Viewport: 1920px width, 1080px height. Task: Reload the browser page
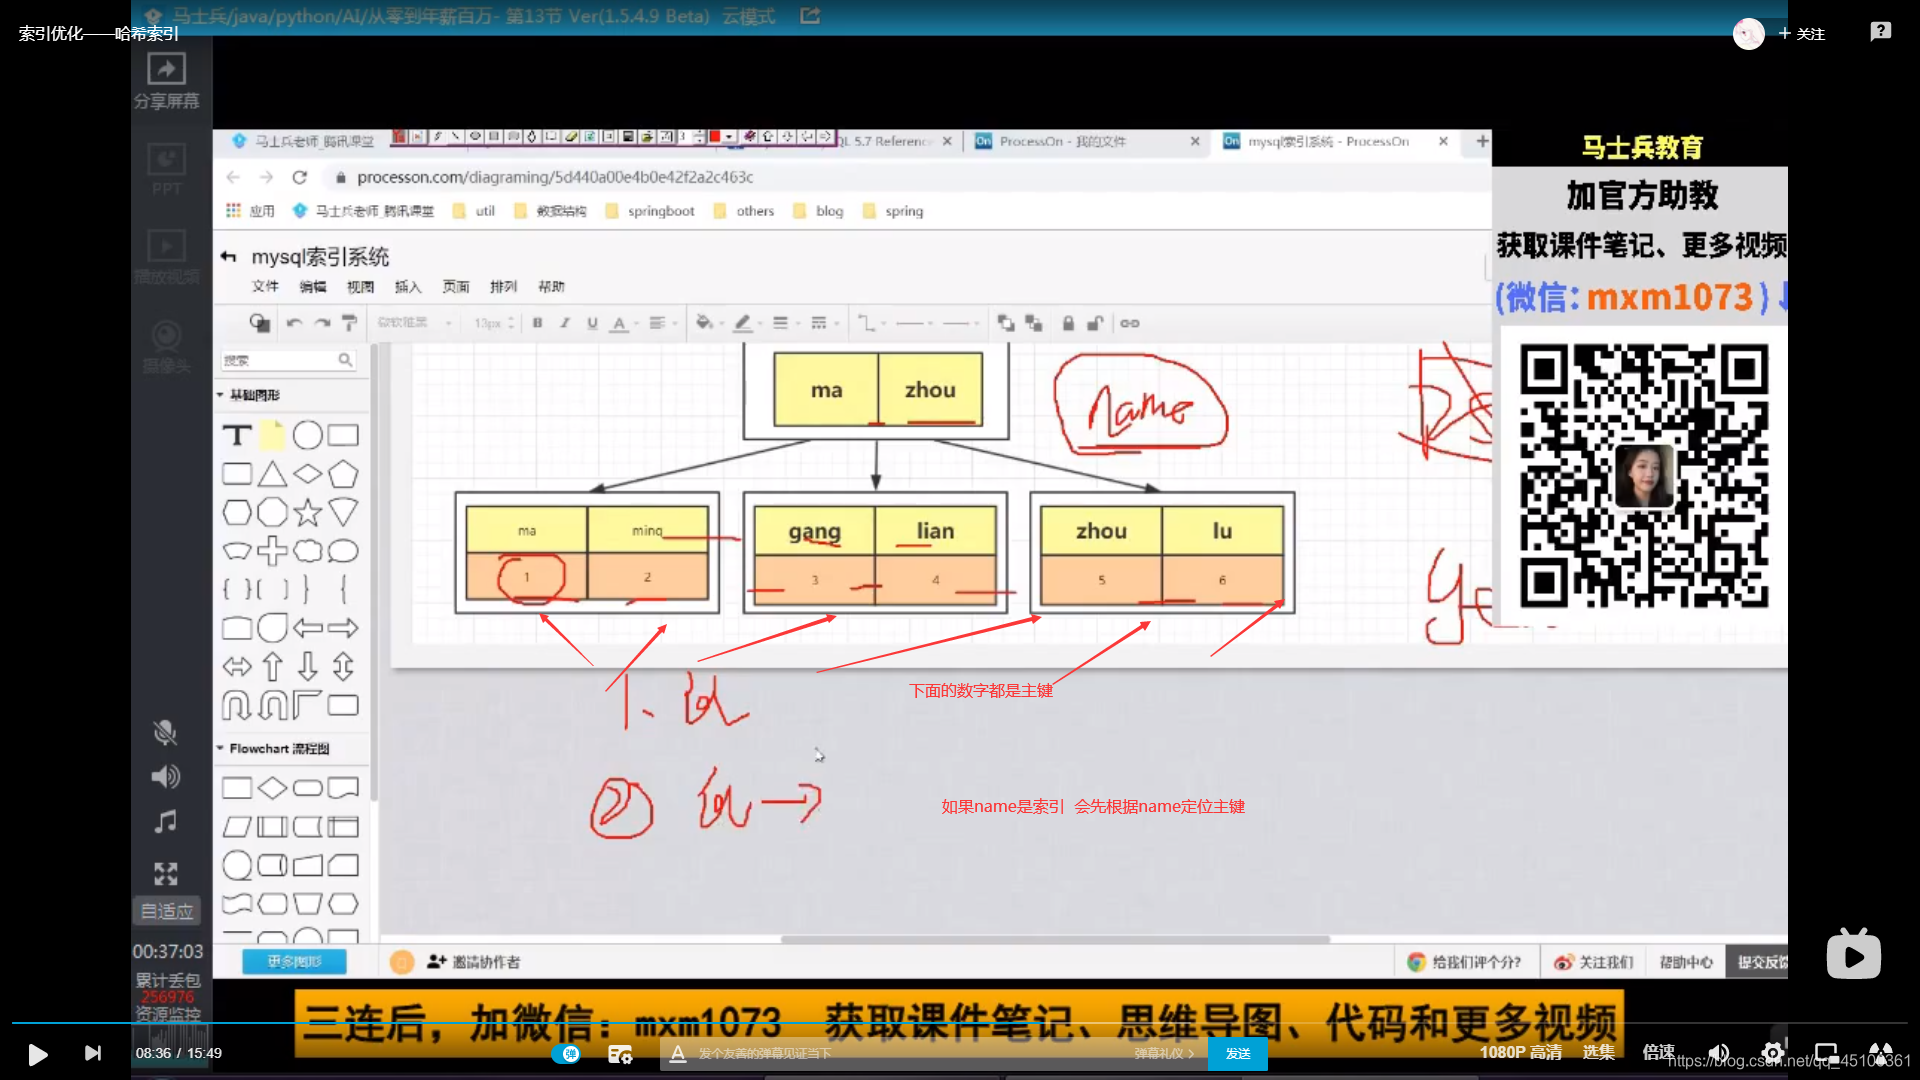click(x=299, y=177)
